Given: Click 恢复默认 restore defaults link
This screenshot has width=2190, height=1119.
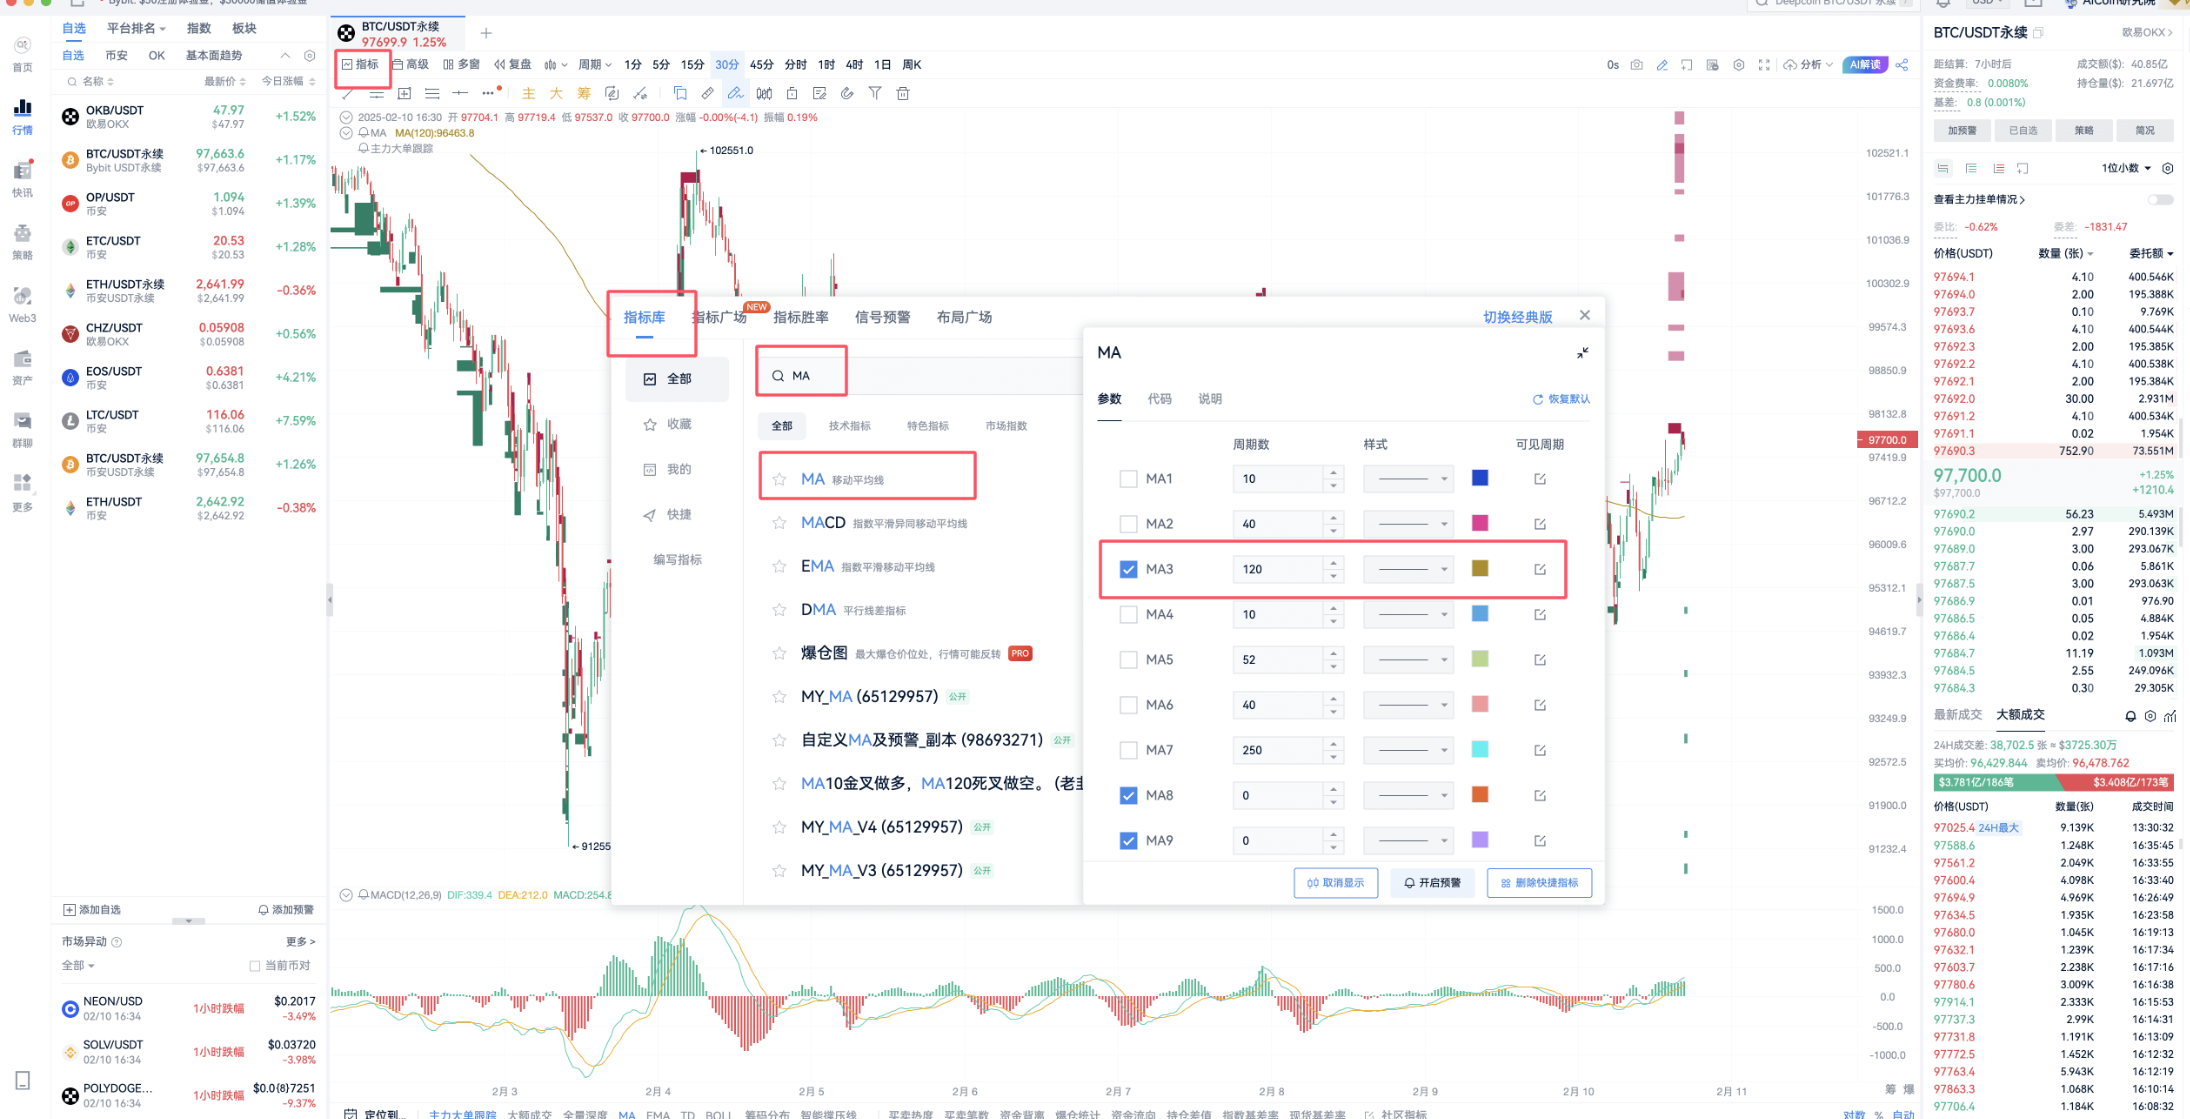Looking at the screenshot, I should coord(1561,399).
